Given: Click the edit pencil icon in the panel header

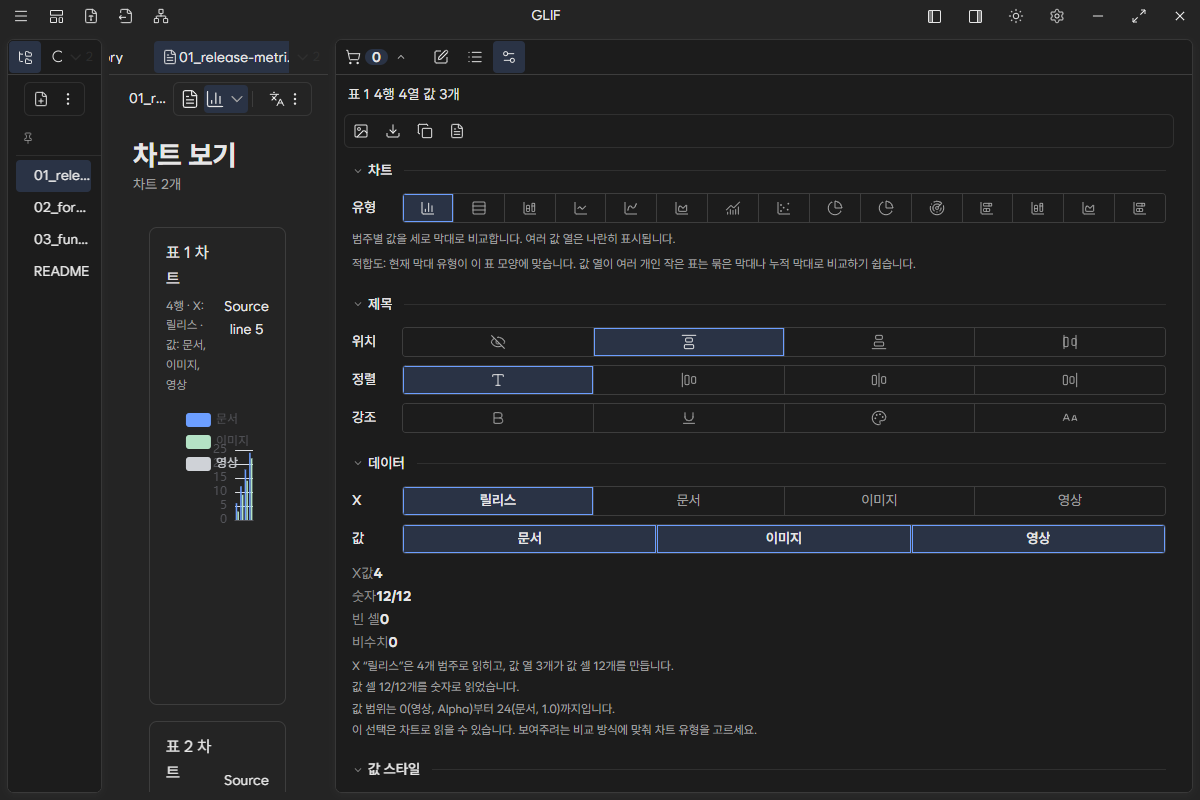Looking at the screenshot, I should pyautogui.click(x=441, y=57).
